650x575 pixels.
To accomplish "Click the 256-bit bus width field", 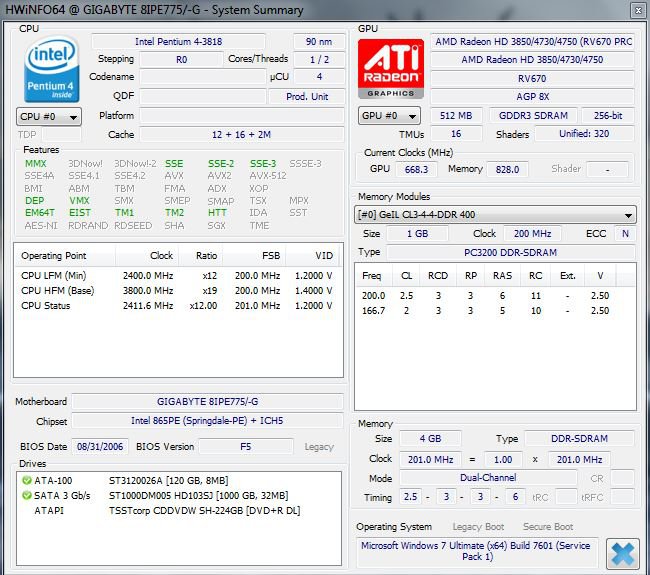I will 608,116.
